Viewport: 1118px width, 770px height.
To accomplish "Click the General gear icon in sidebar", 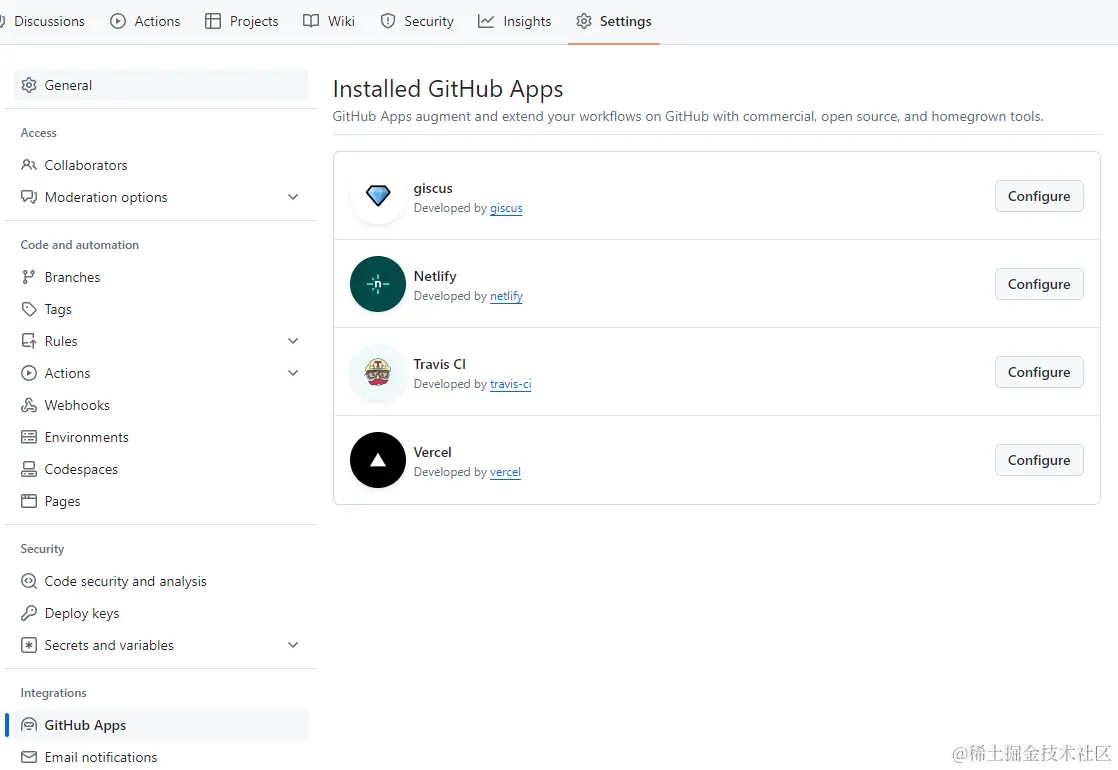I will tap(29, 85).
